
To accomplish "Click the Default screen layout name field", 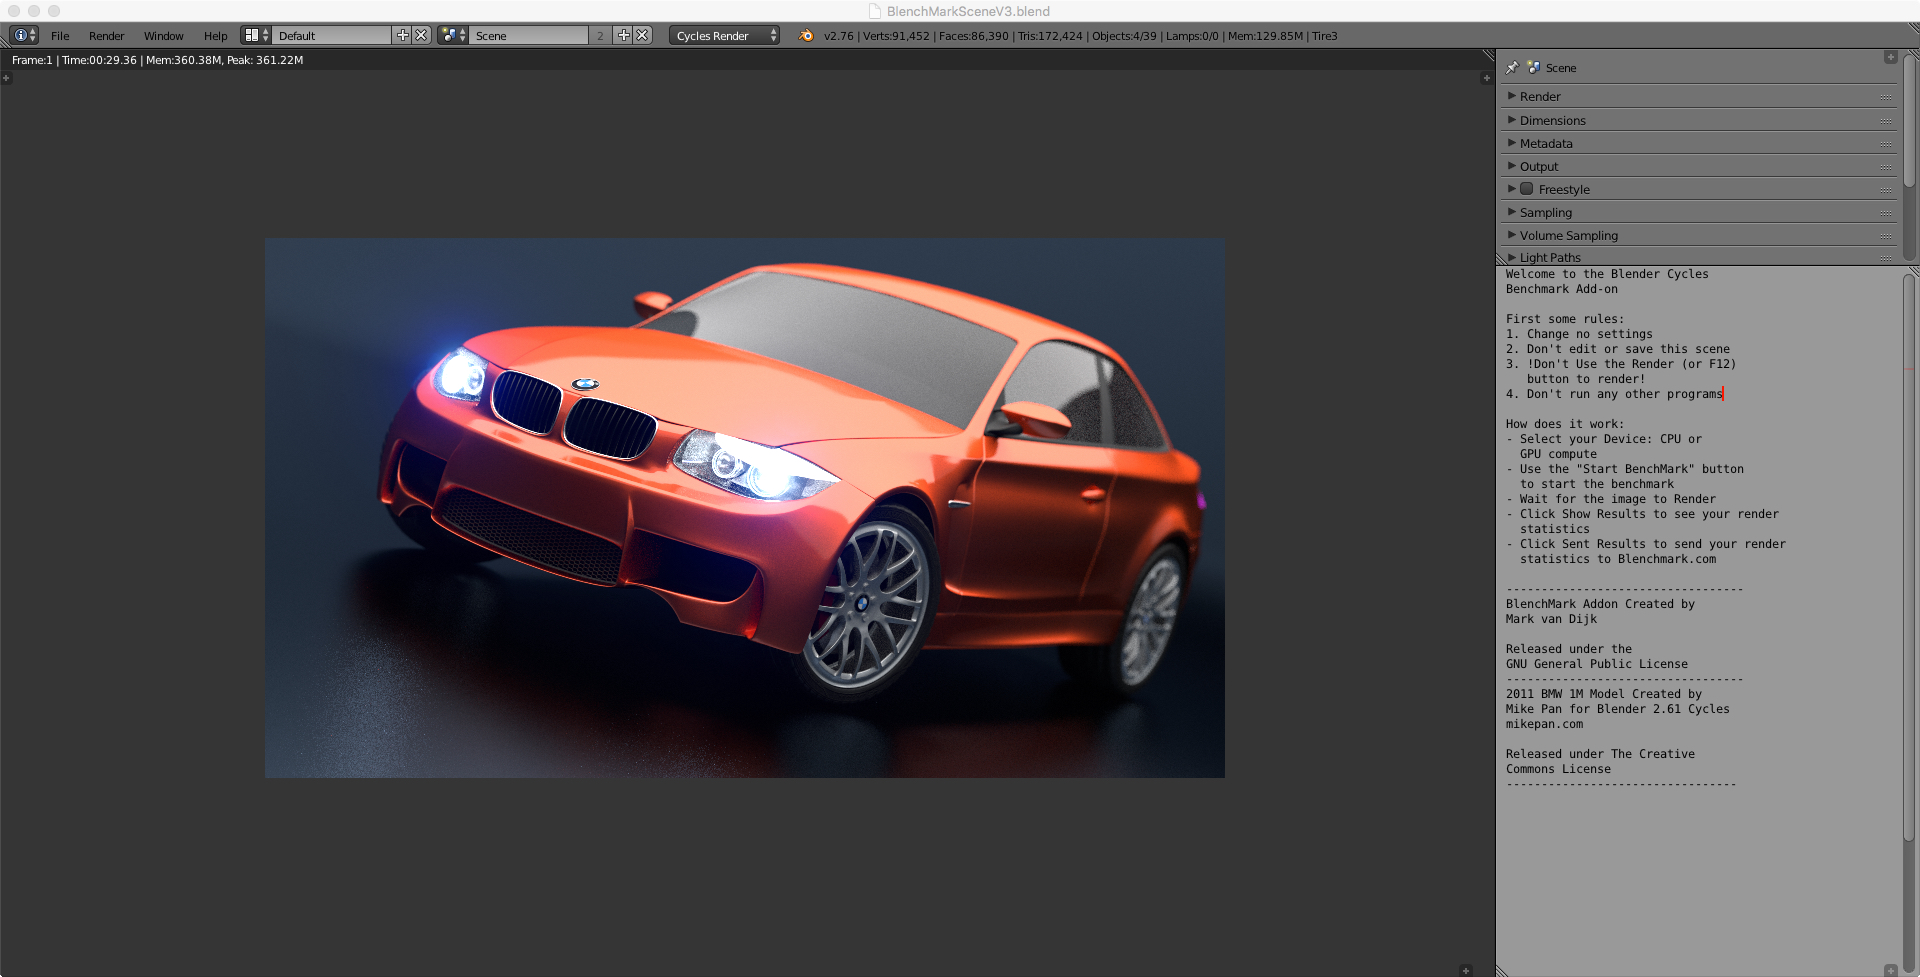I will tap(332, 35).
